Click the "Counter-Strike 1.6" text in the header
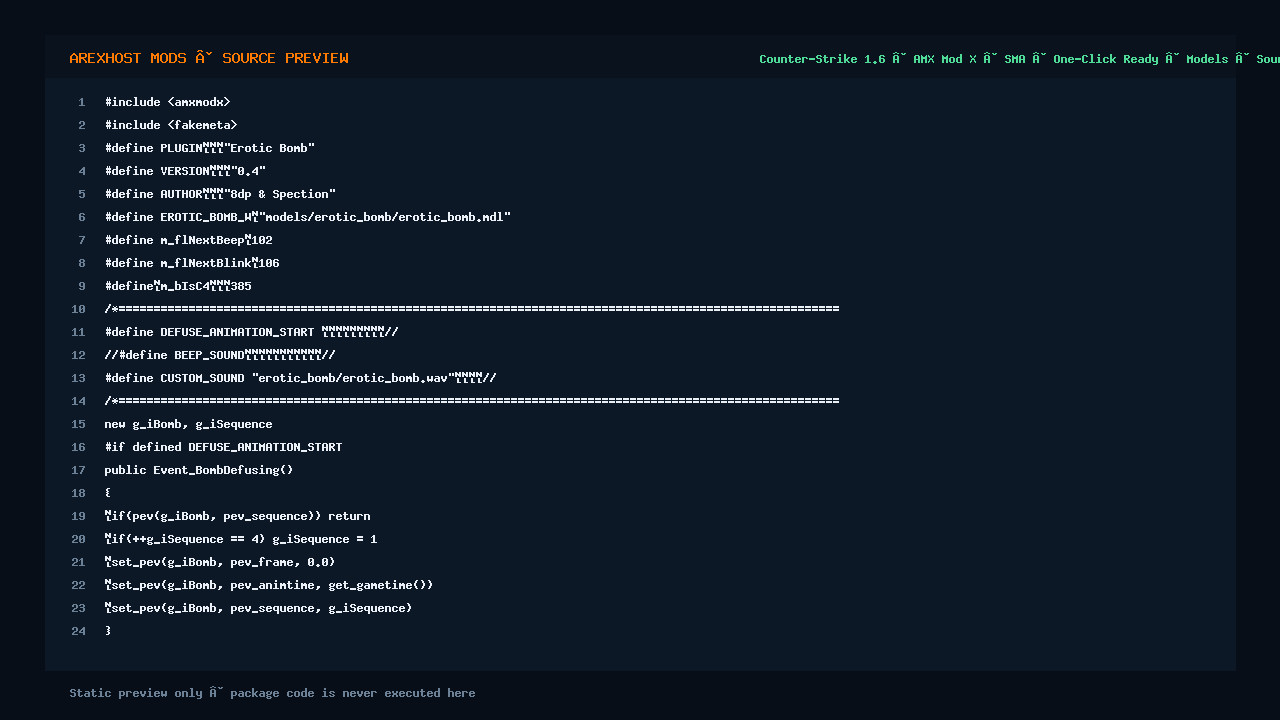Image resolution: width=1280 pixels, height=720 pixels. pos(822,59)
